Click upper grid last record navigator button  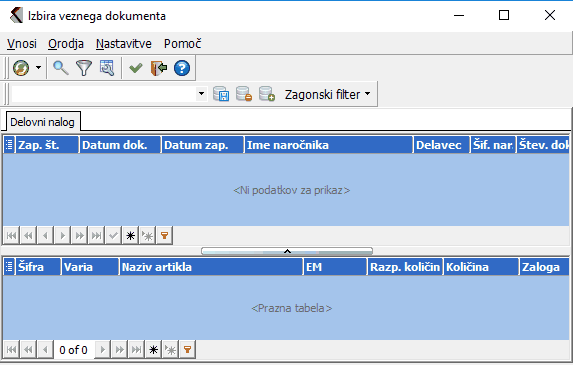(96, 235)
